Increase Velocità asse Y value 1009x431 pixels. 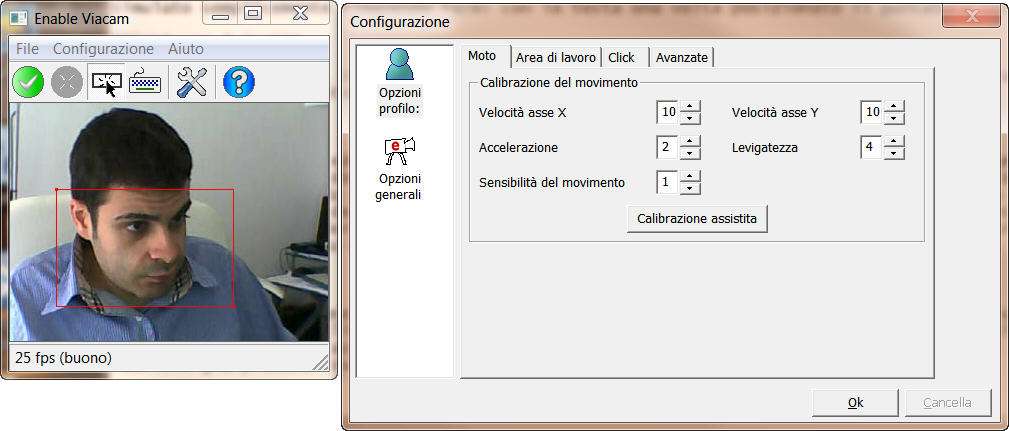(894, 106)
